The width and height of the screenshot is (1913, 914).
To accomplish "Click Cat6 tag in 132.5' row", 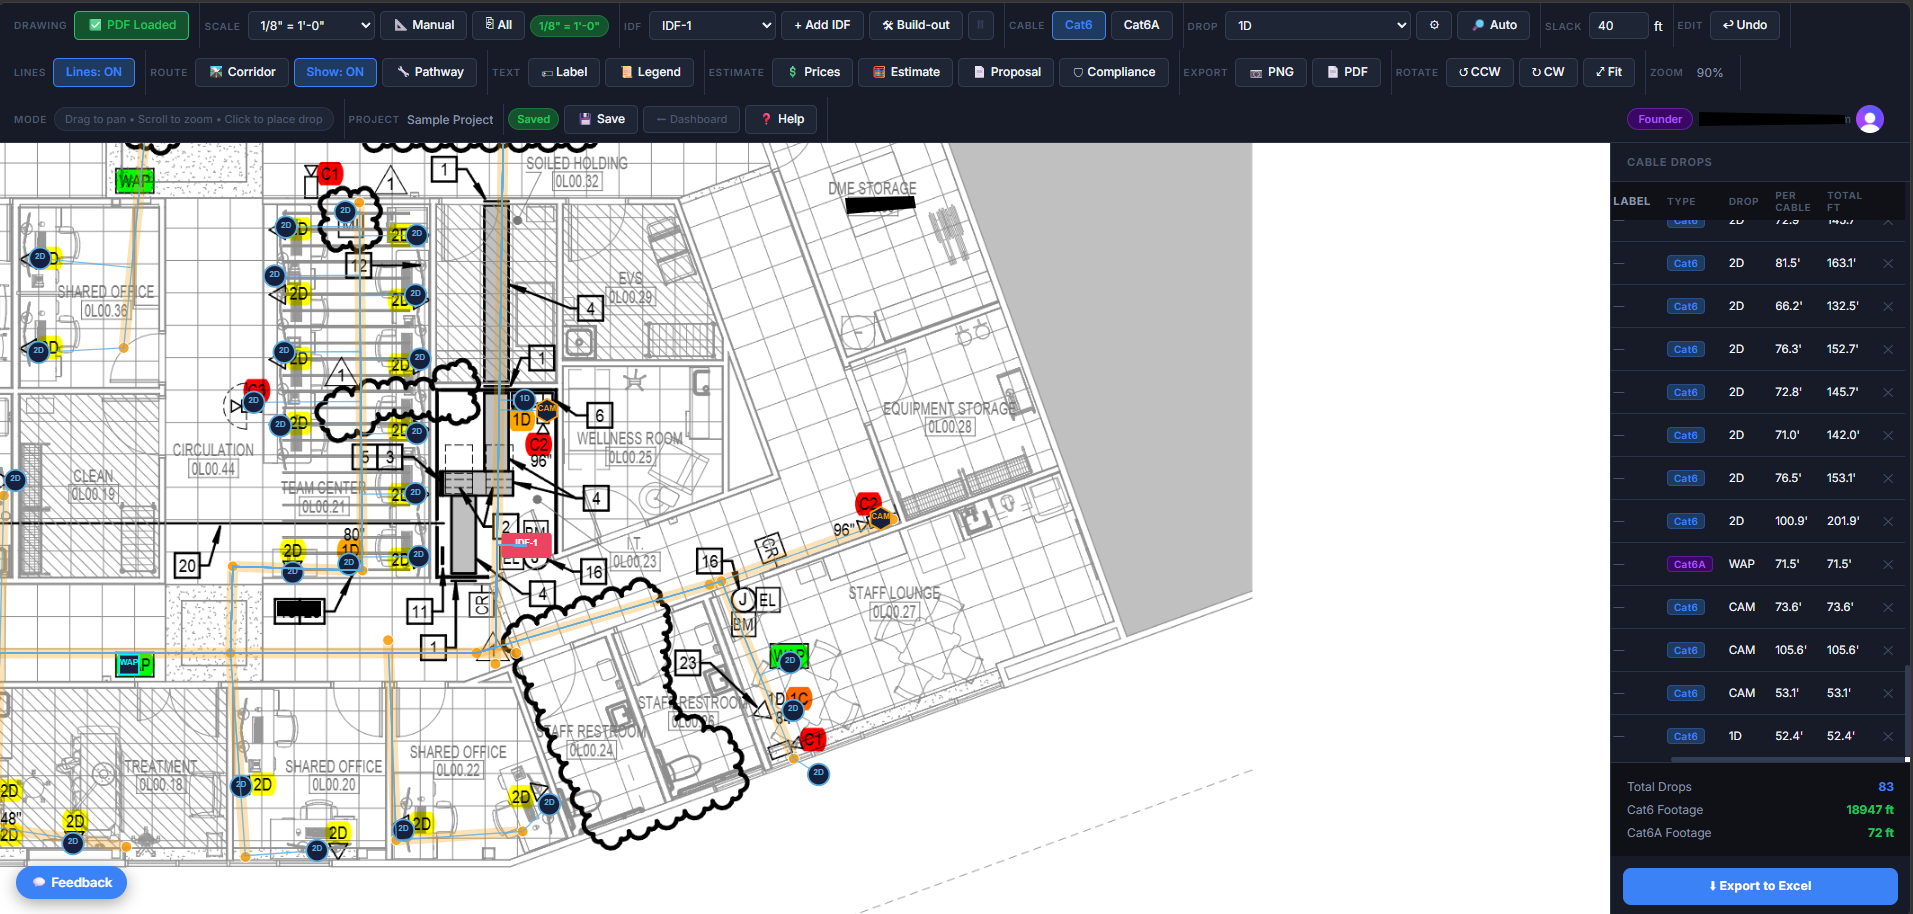I will (x=1686, y=306).
